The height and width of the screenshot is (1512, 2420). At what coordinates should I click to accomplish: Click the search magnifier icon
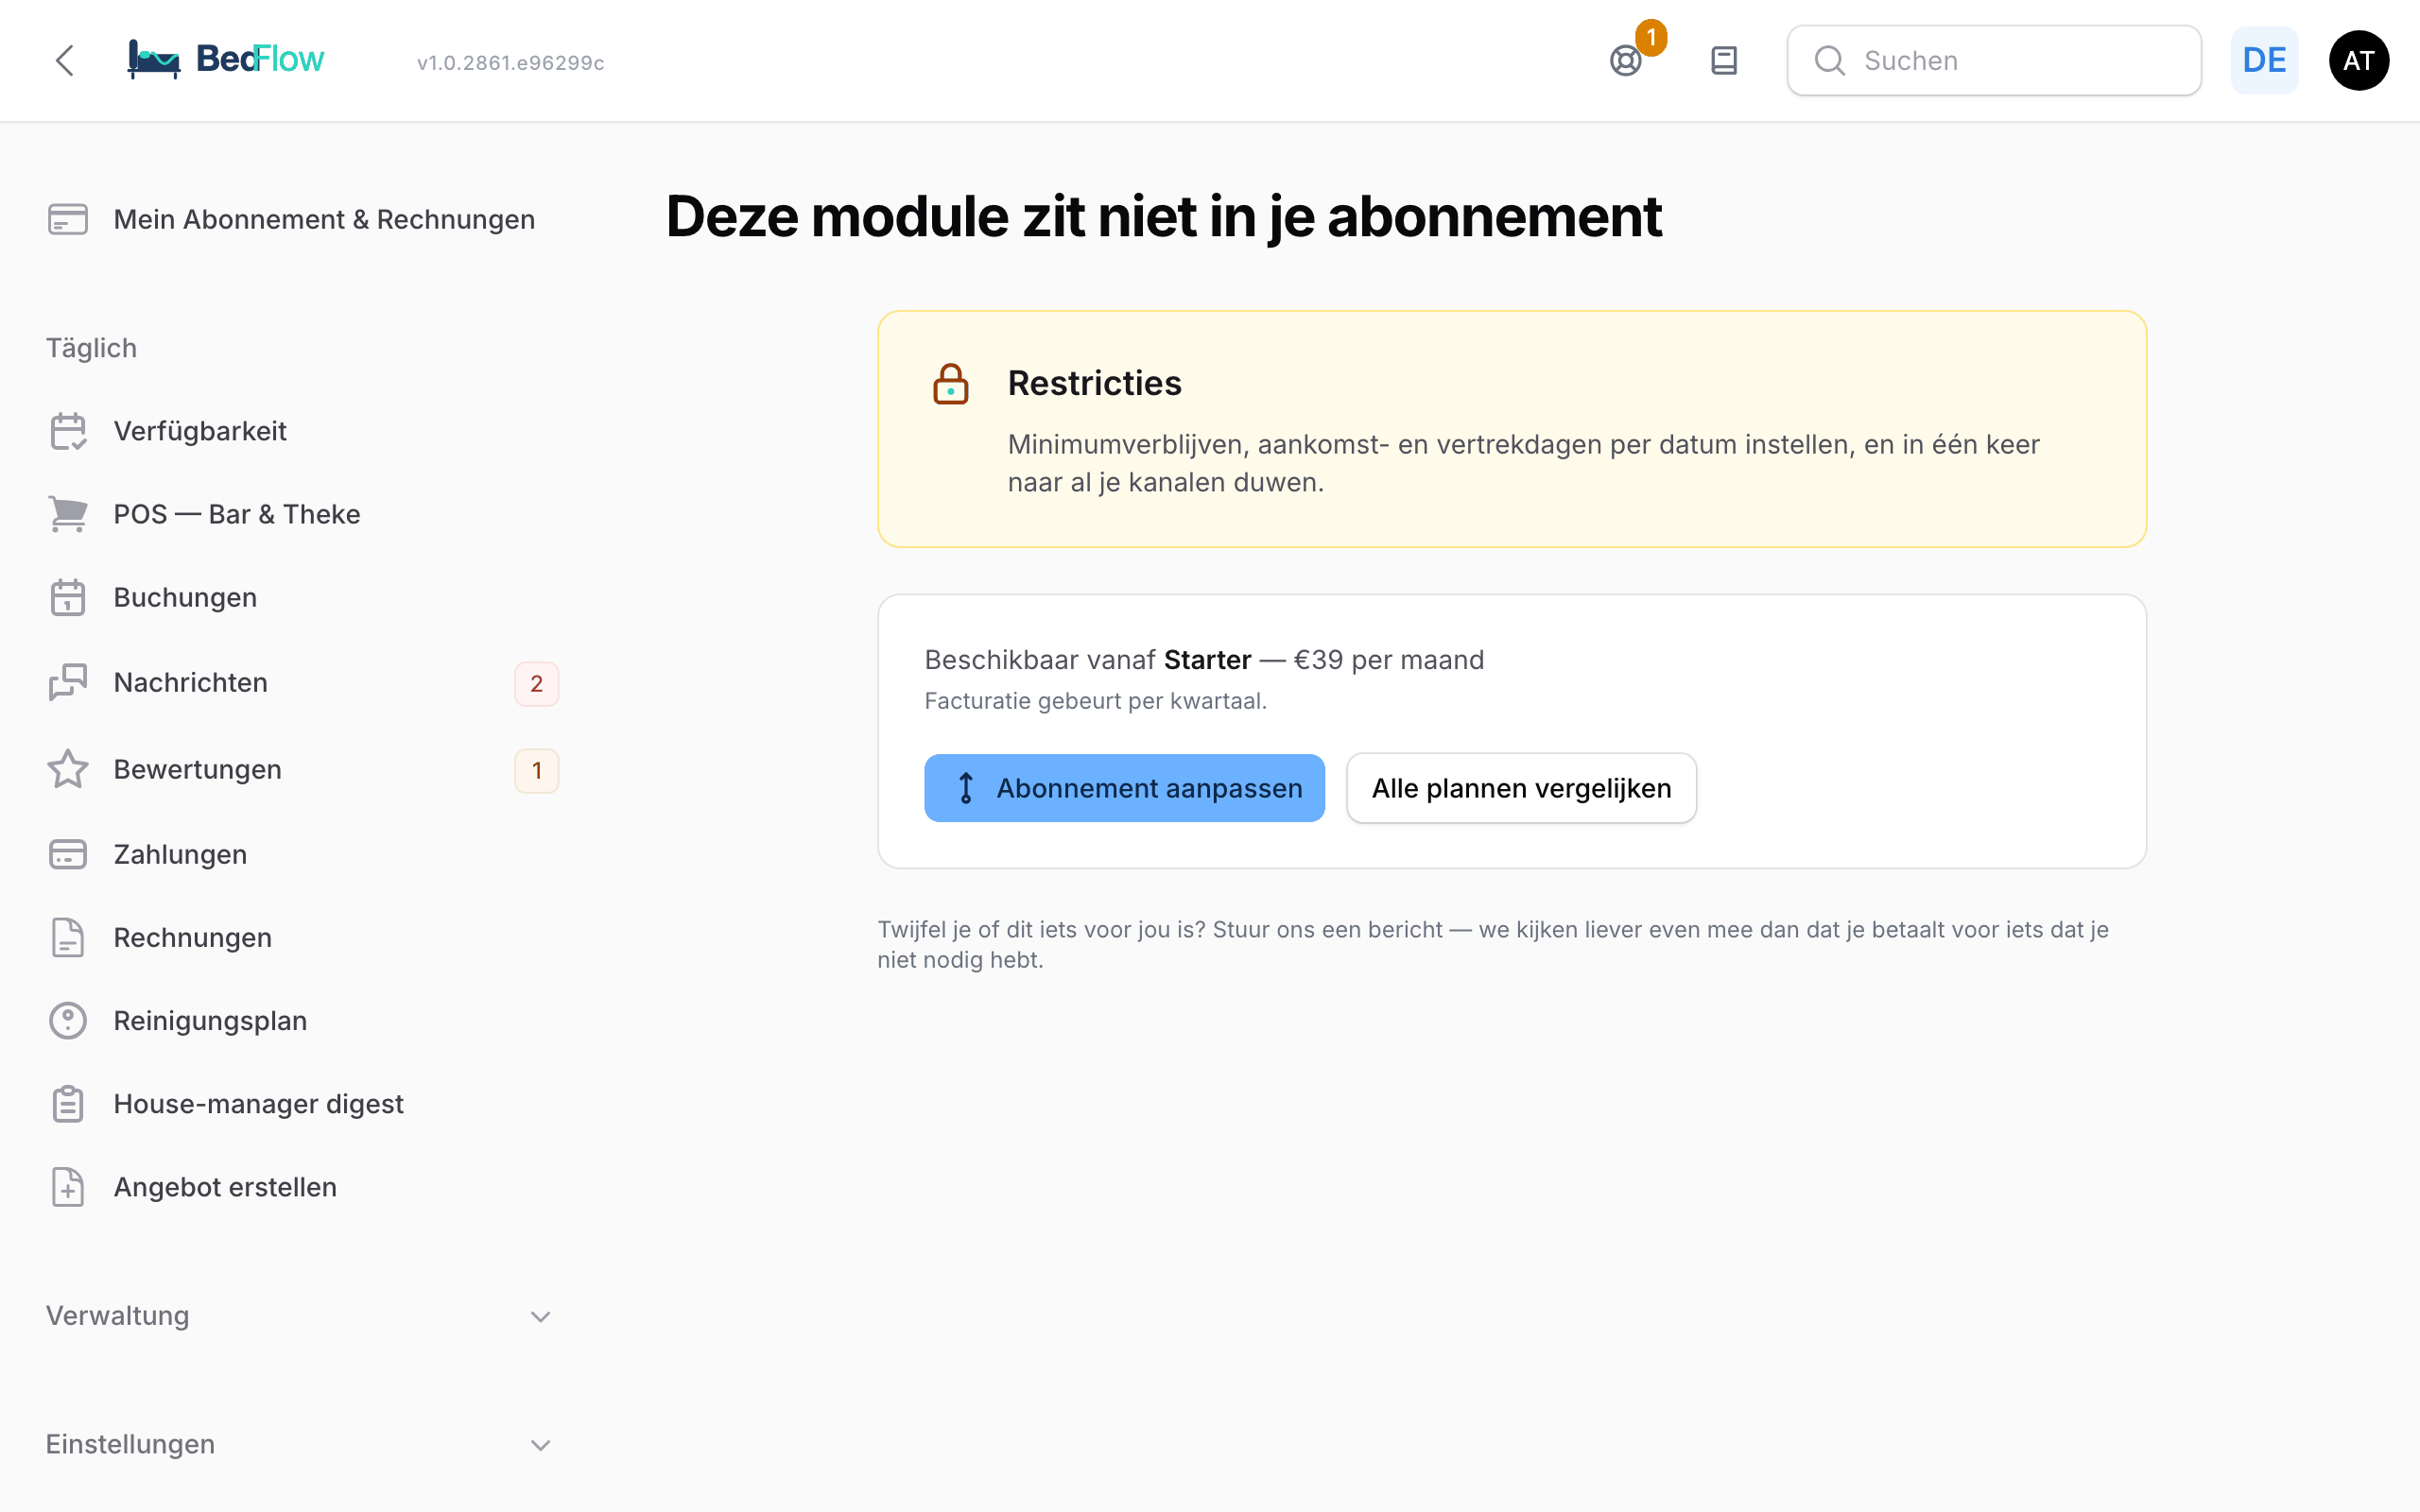point(1829,61)
